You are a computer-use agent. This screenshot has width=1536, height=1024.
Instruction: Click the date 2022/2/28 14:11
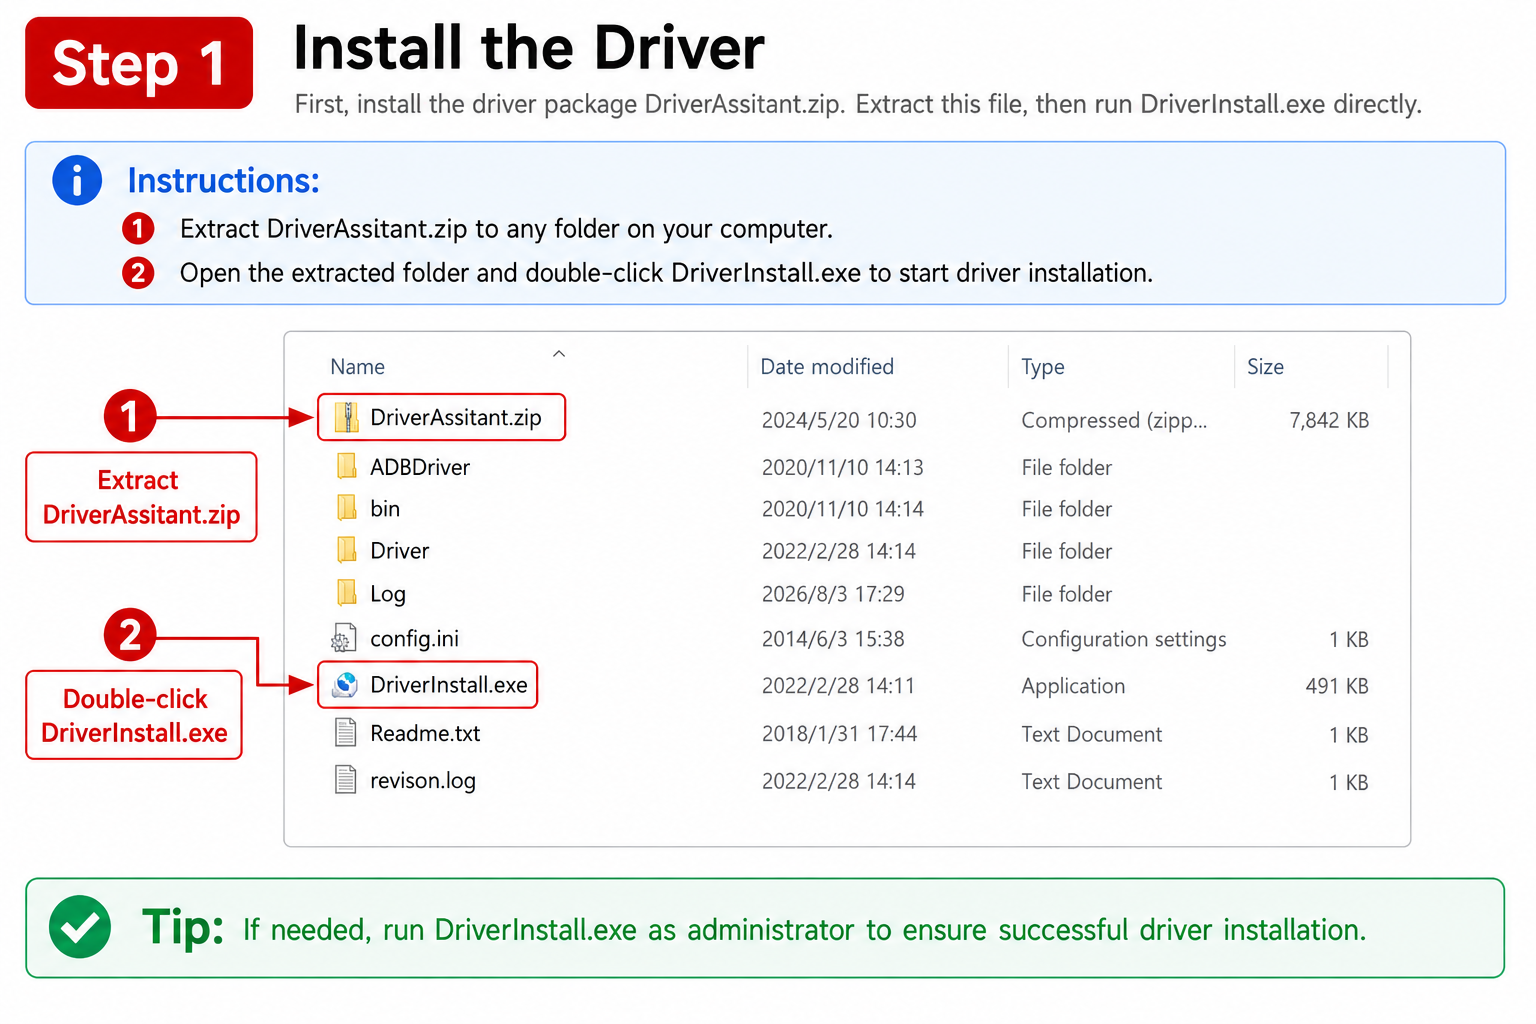(838, 686)
